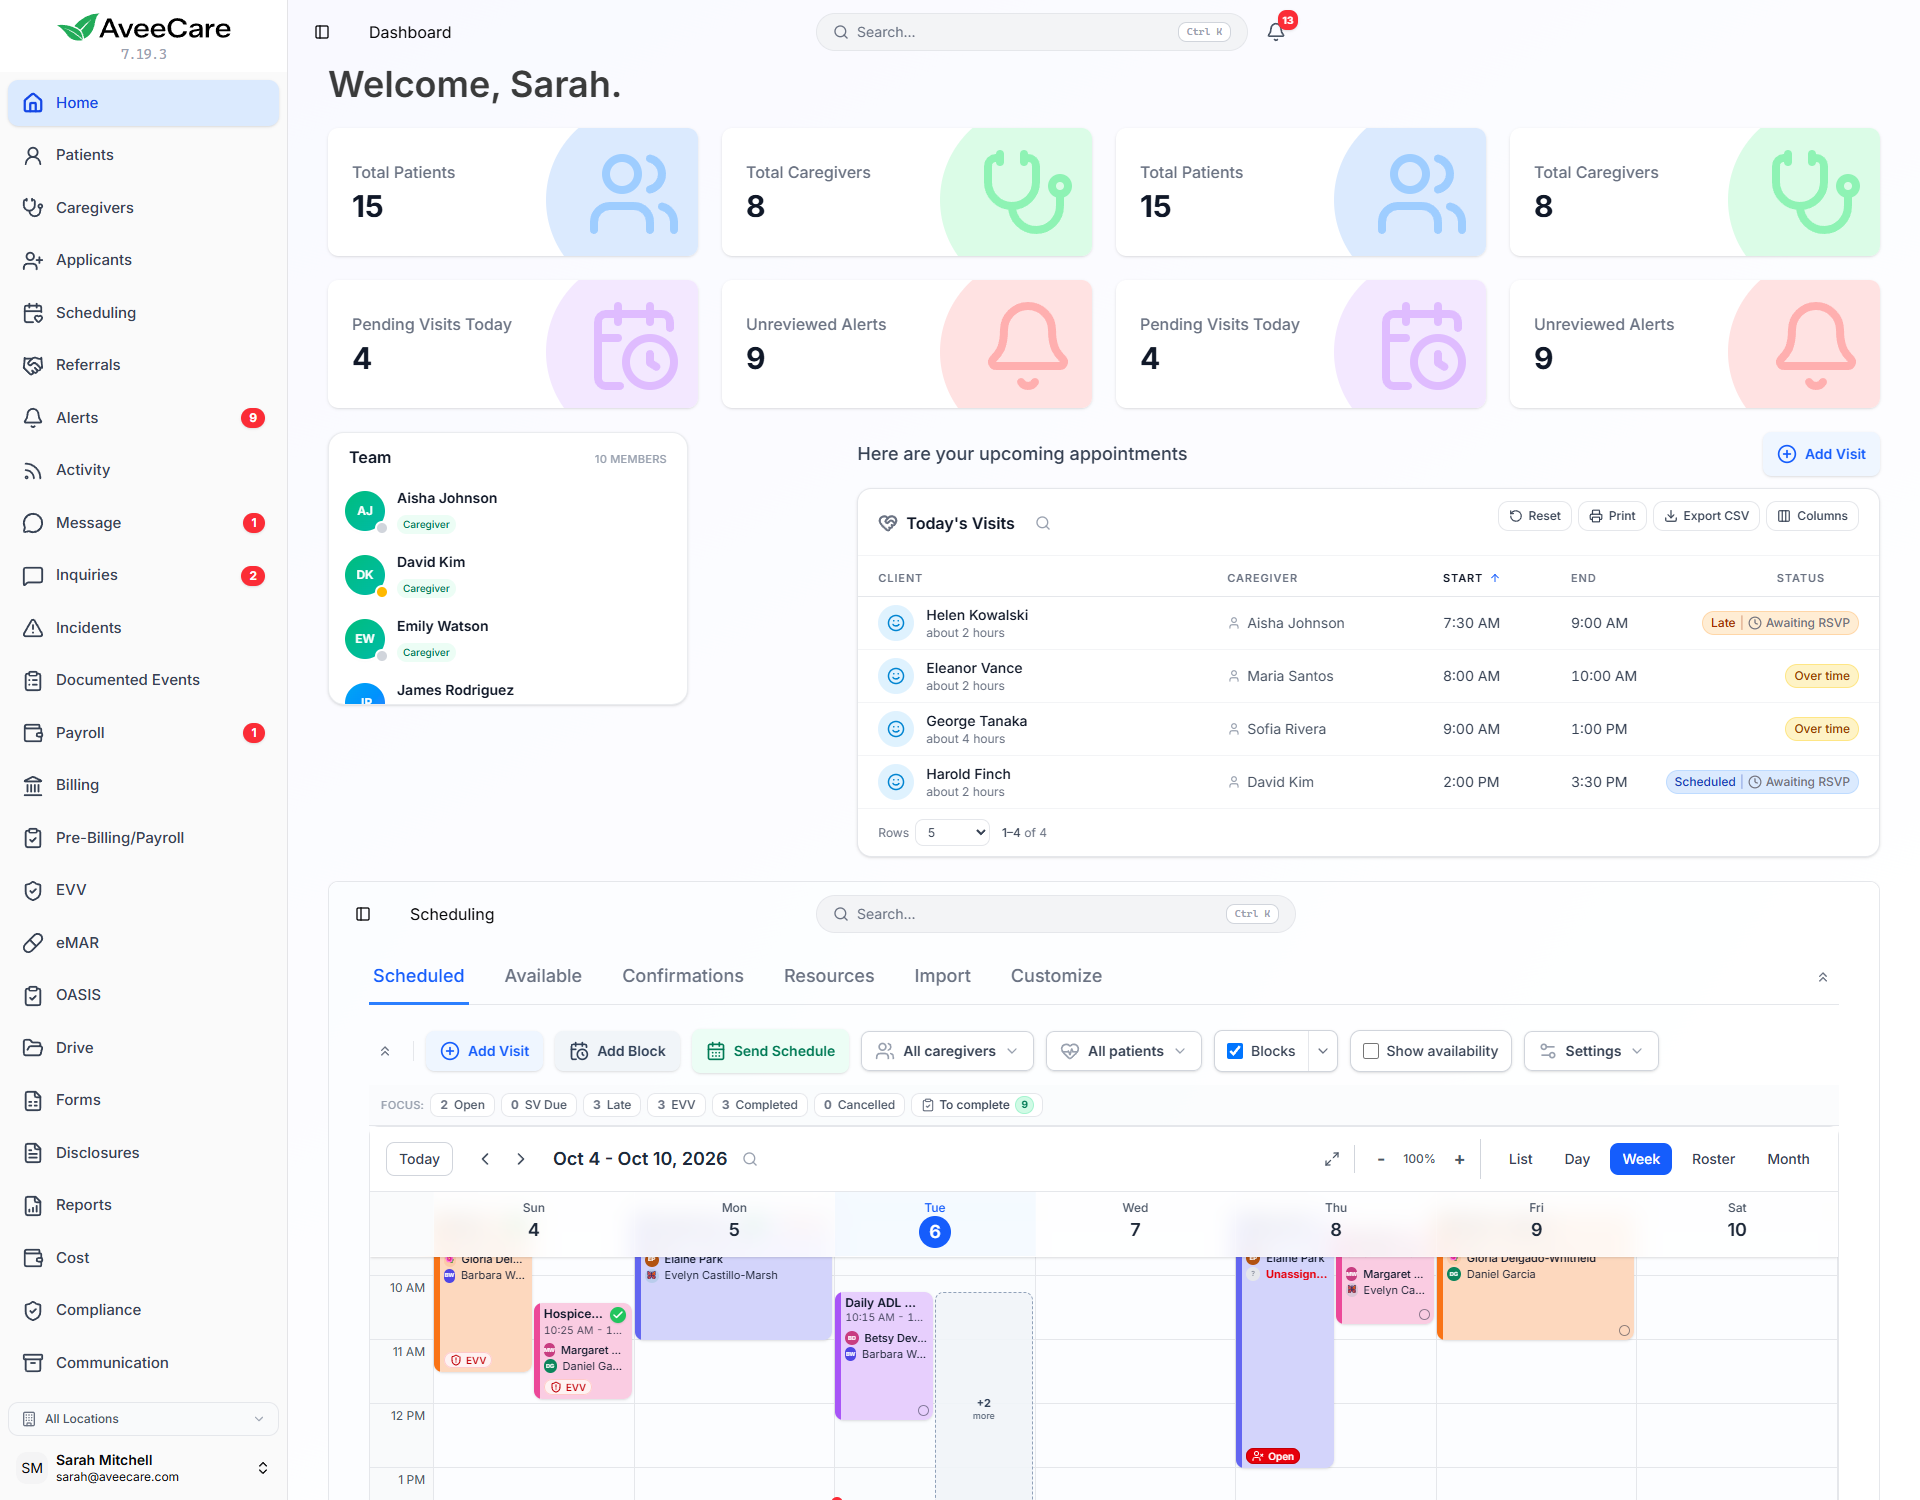Zoom out the calendar with minus icon

tap(1381, 1159)
